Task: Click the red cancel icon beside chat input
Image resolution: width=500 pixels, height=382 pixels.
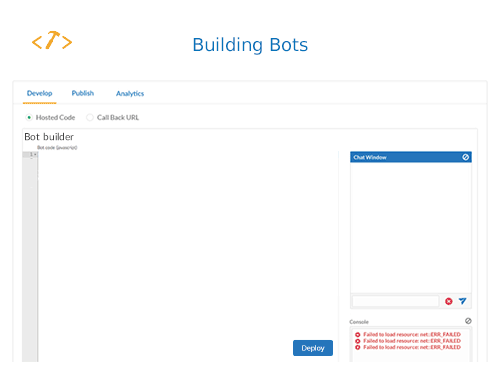Action: point(449,301)
